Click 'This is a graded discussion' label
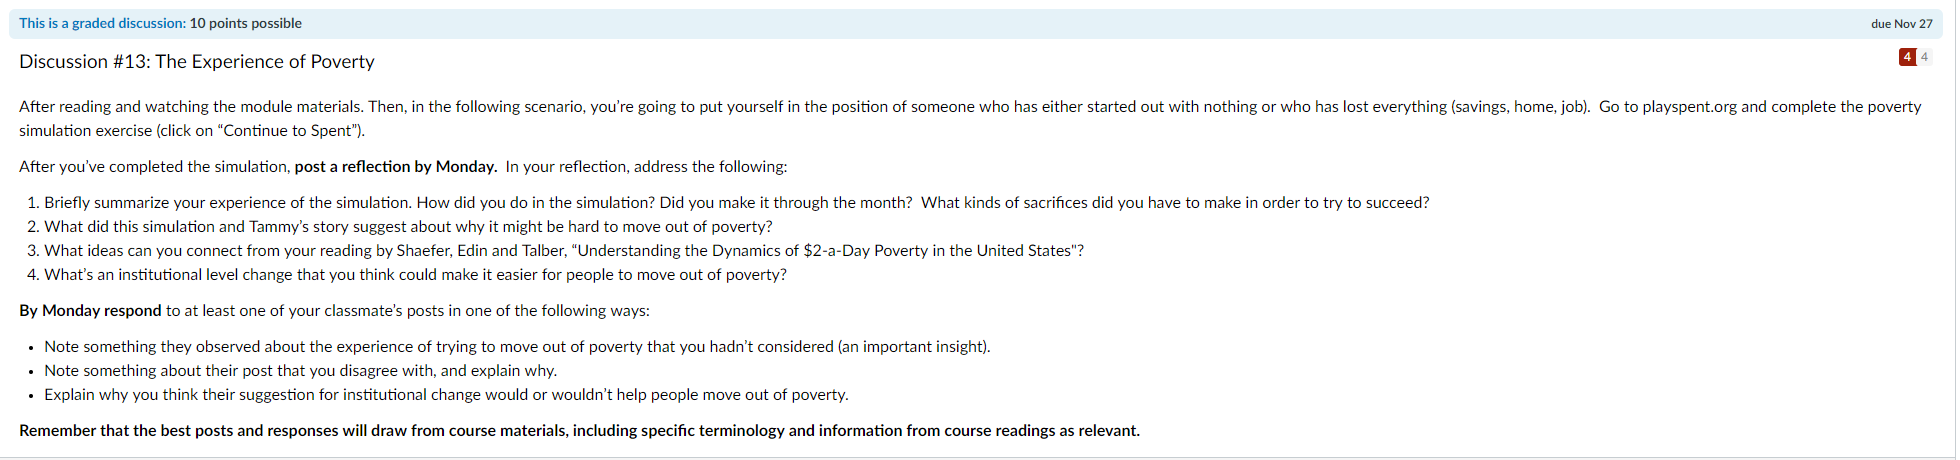 coord(102,23)
